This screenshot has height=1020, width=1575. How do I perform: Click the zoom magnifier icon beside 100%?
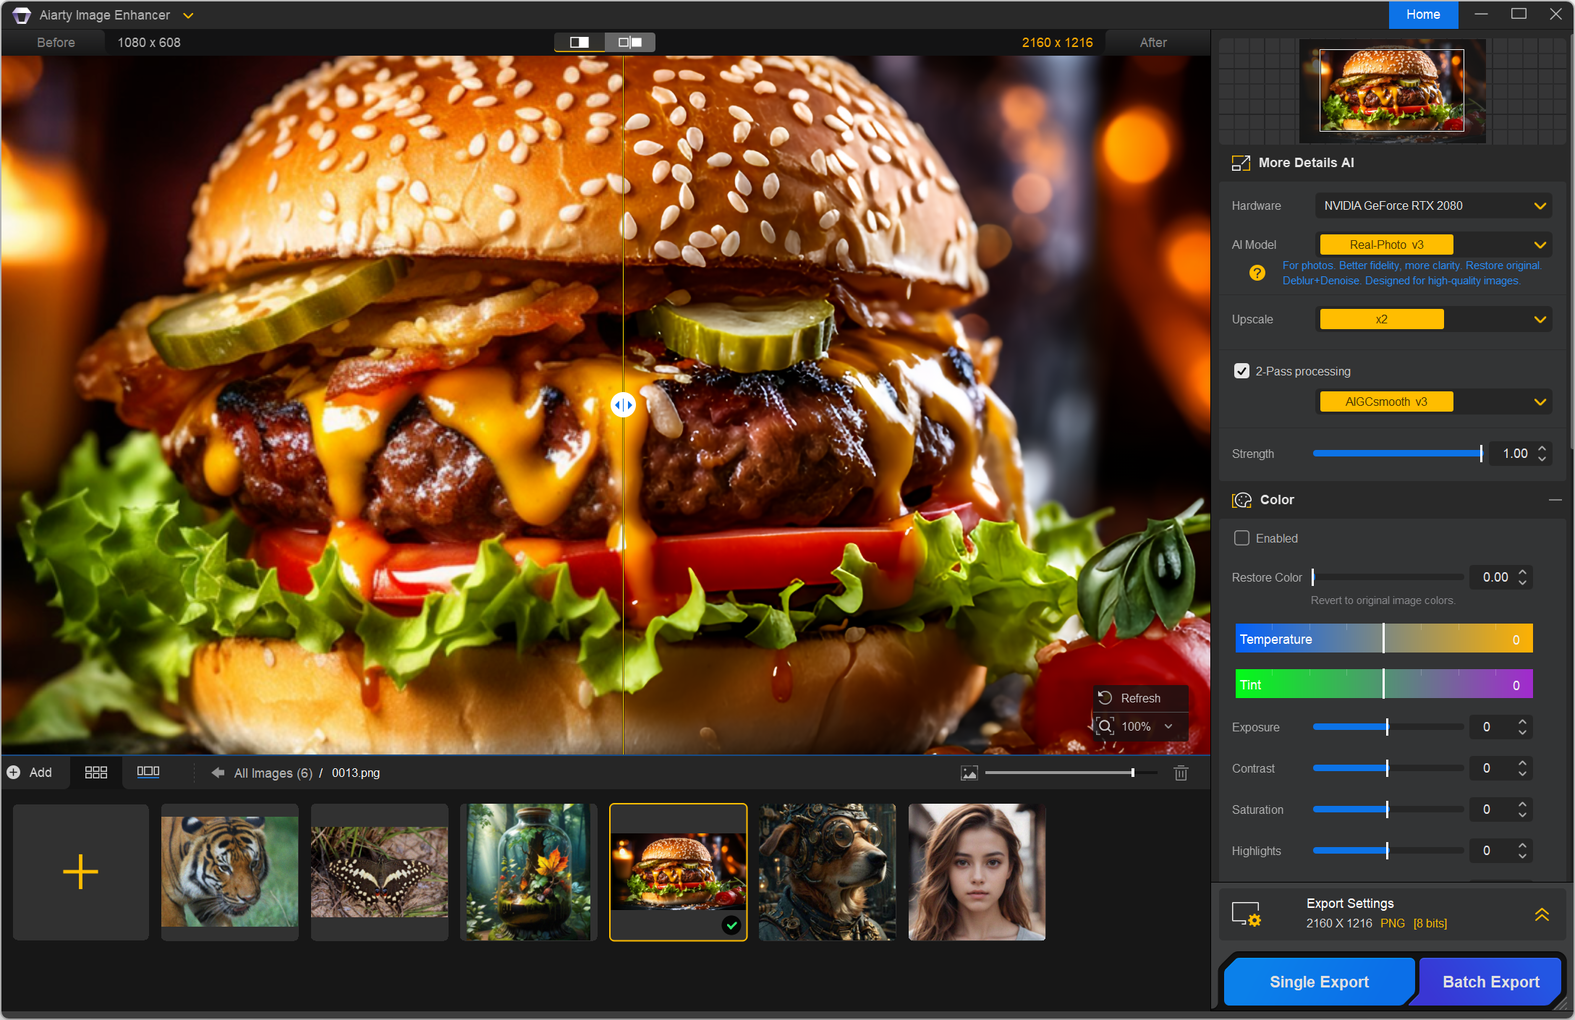(x=1105, y=727)
